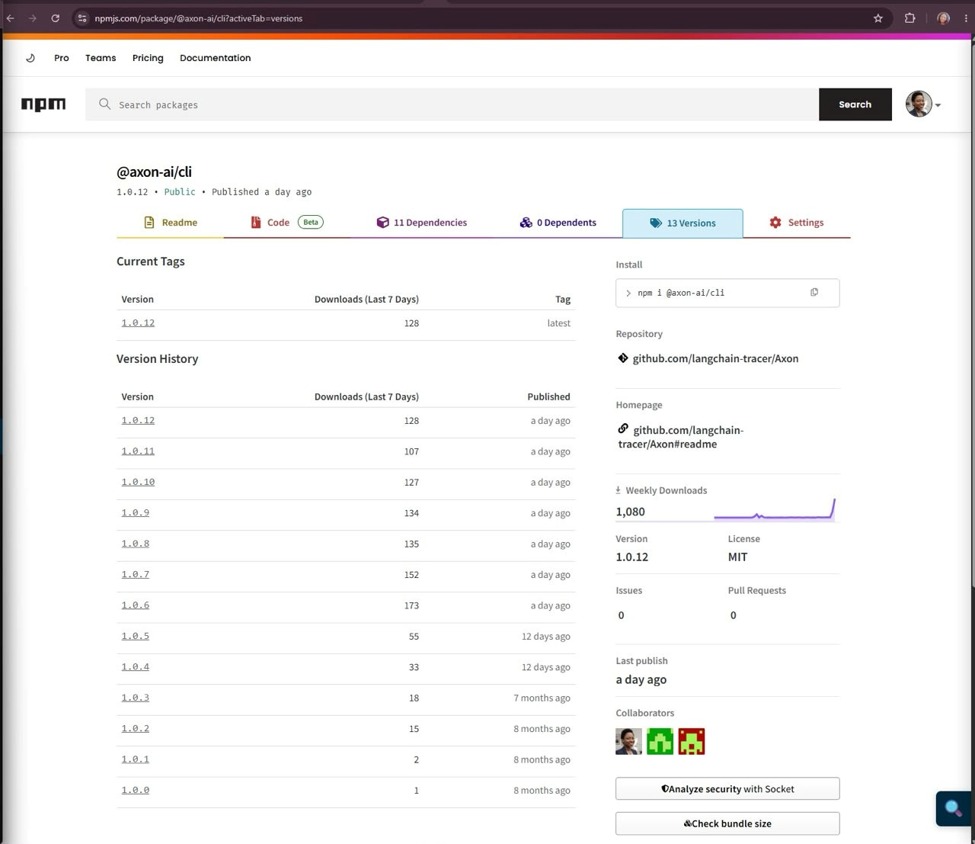
Task: Open the Readme tab
Action: (x=170, y=223)
